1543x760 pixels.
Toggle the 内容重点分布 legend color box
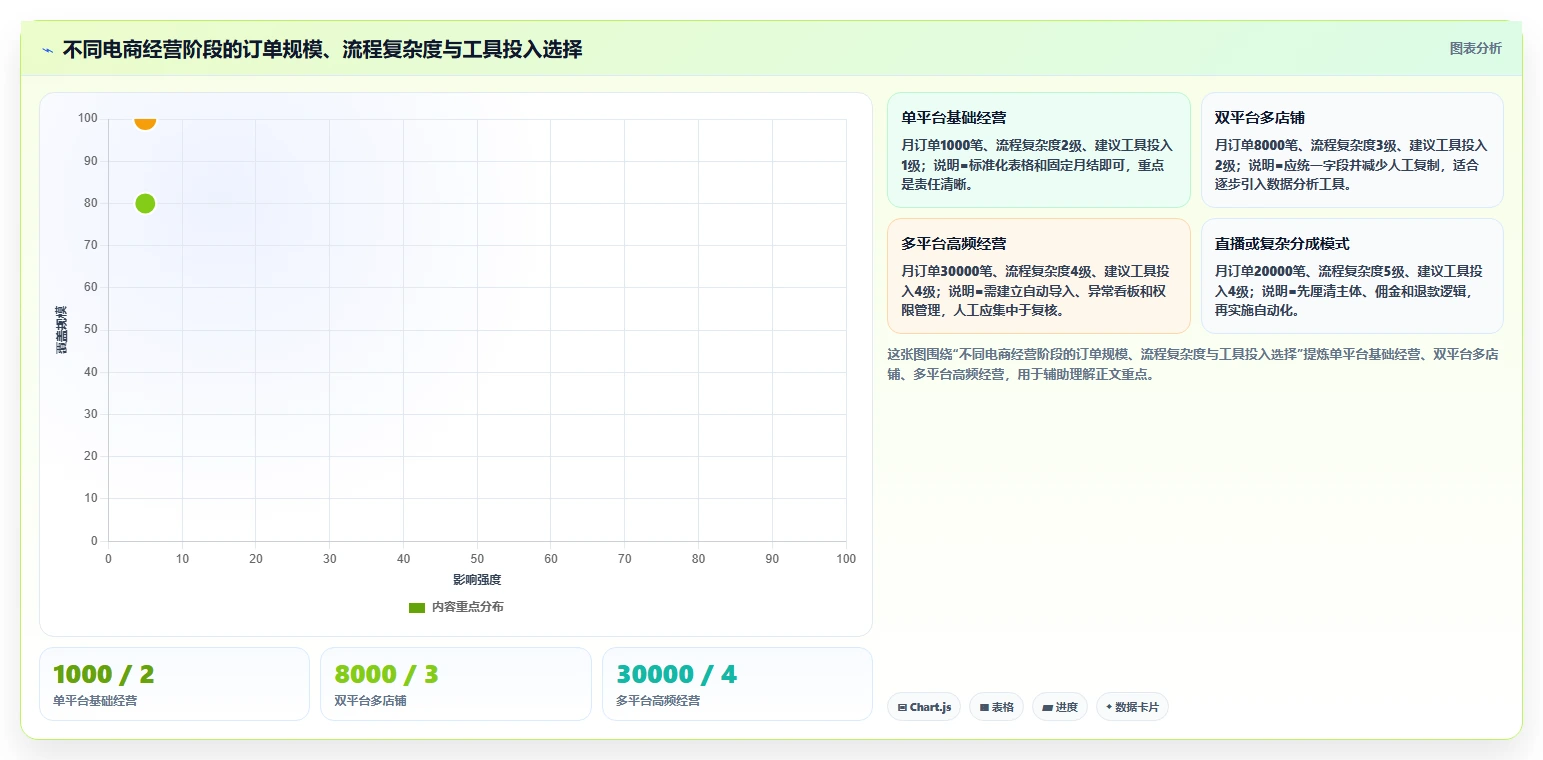pos(417,607)
